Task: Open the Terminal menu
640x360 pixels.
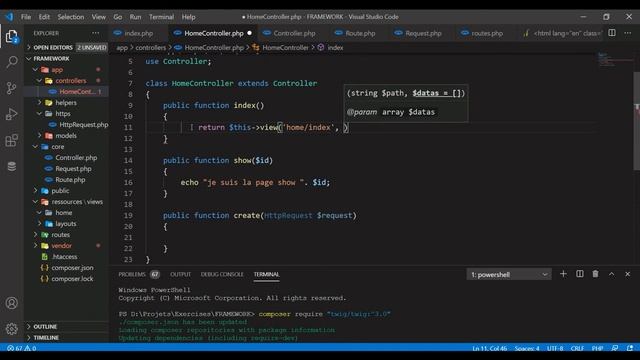Action: tap(161, 17)
